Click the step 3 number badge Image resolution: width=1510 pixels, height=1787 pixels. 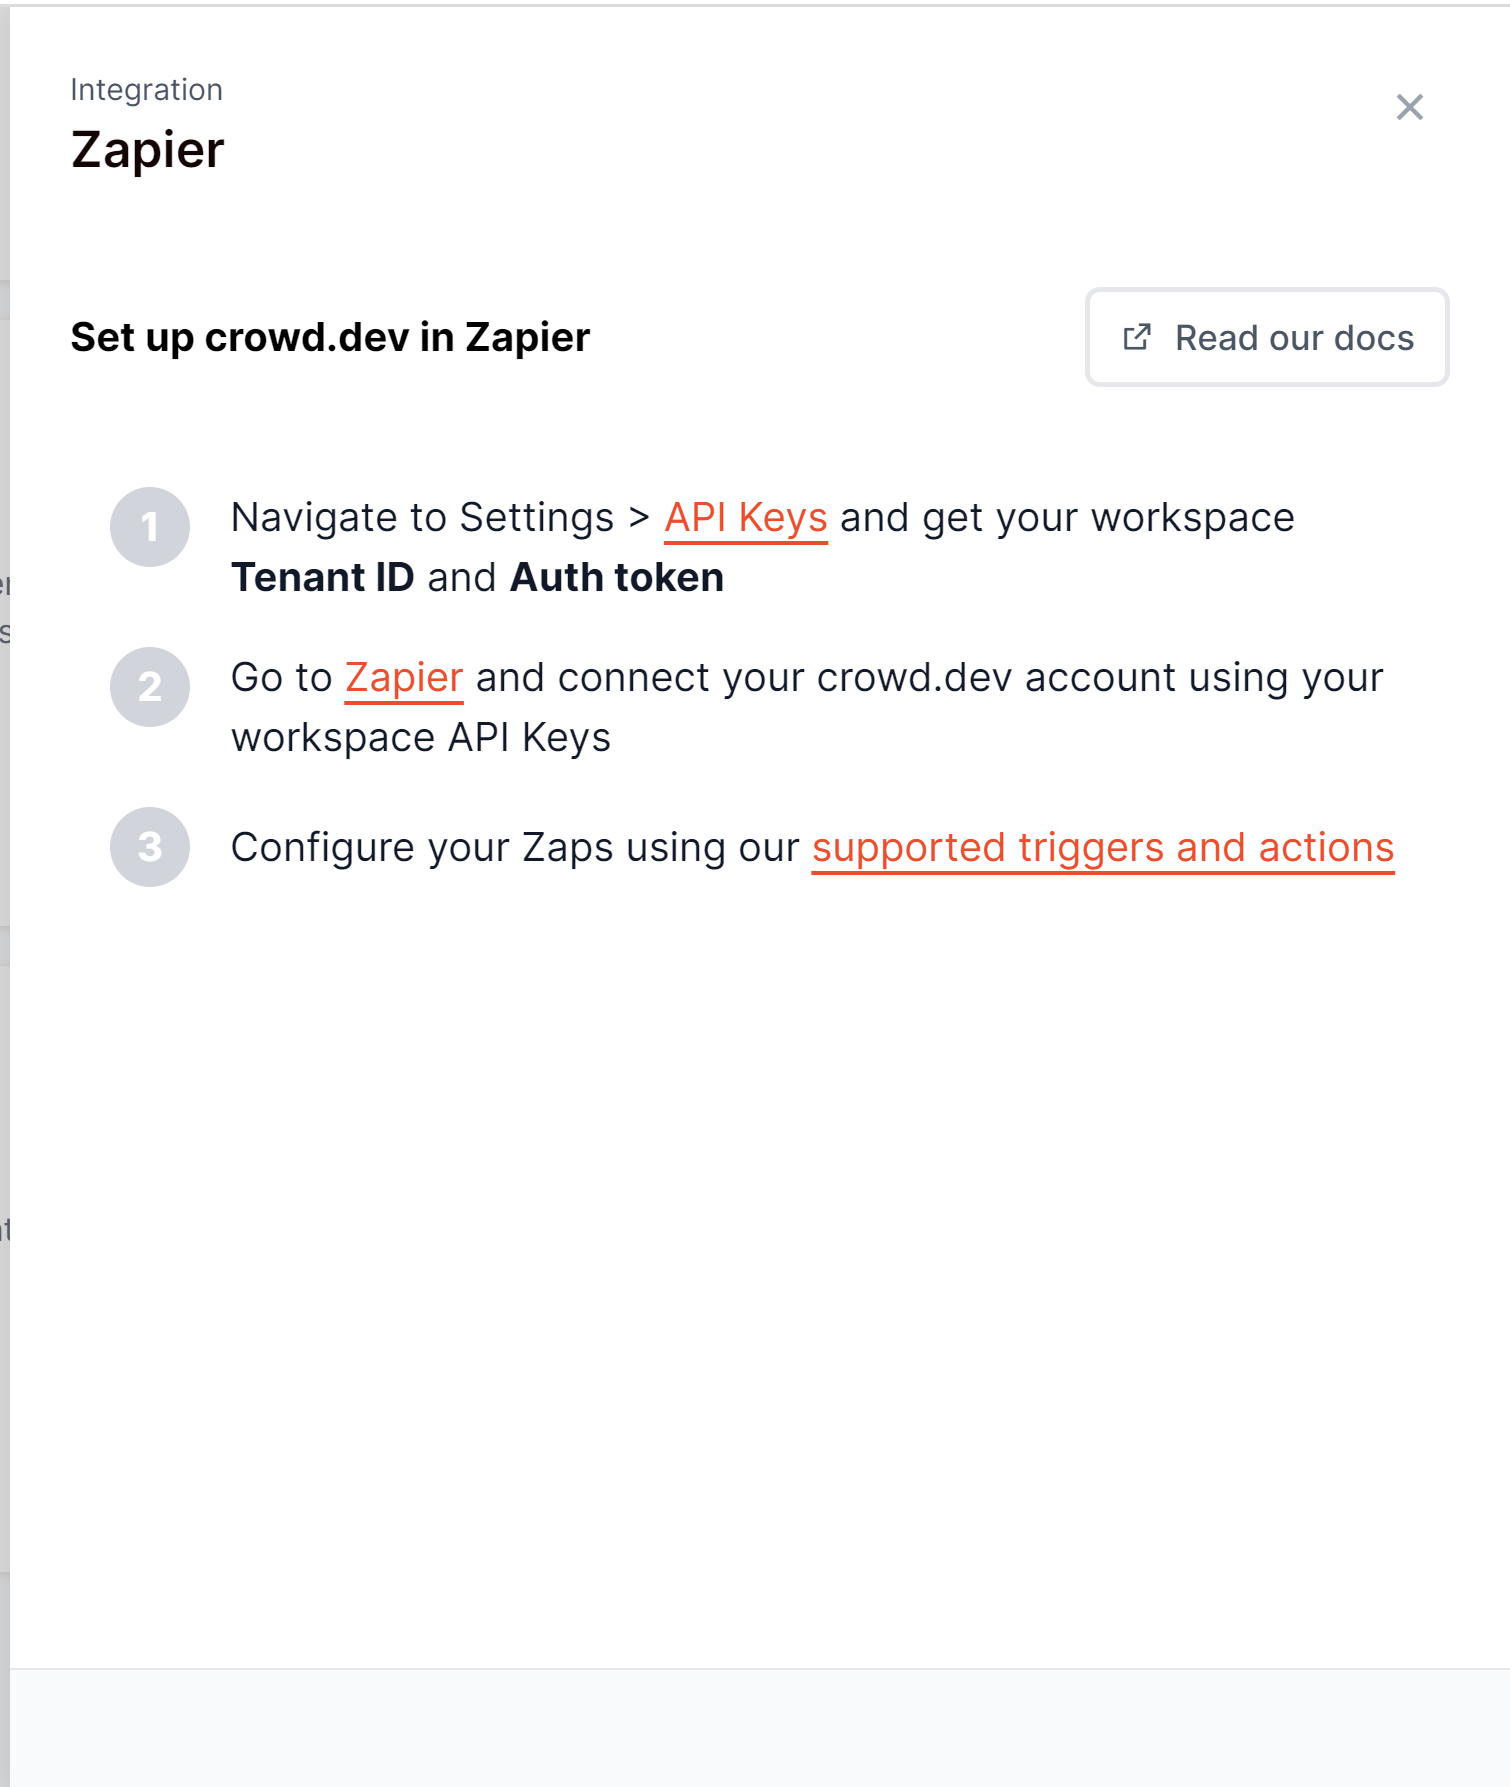coord(150,847)
